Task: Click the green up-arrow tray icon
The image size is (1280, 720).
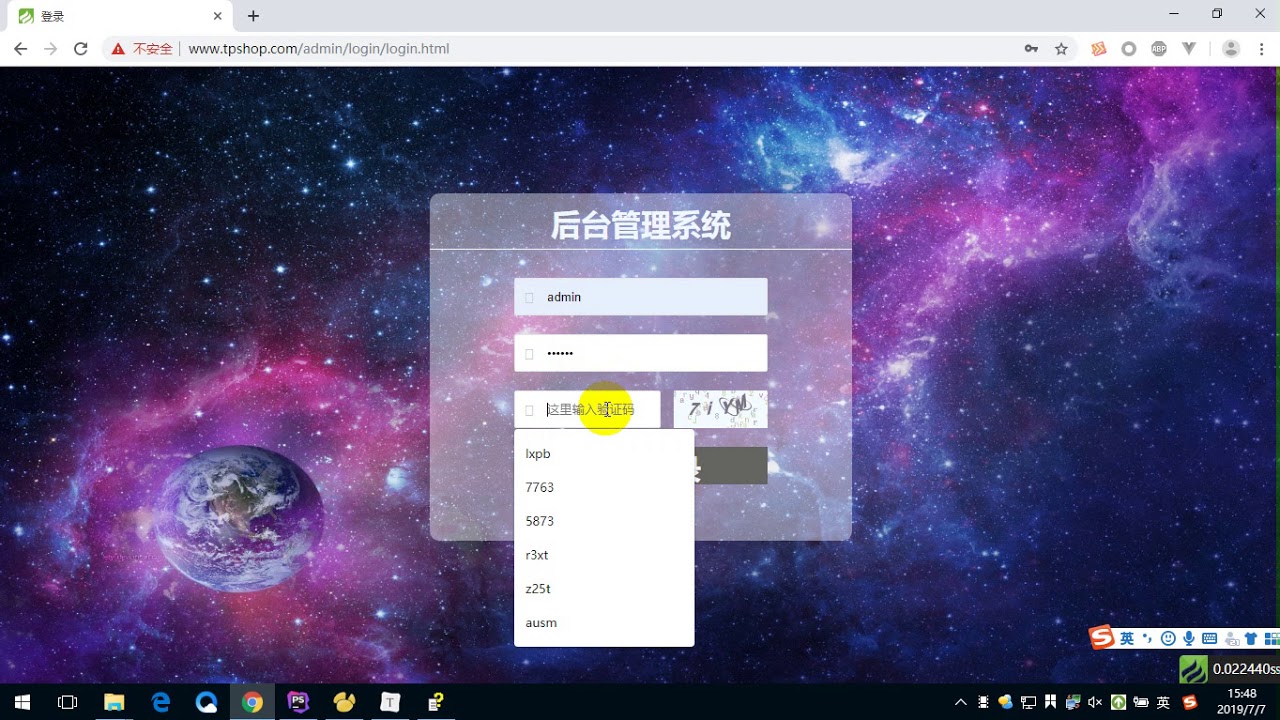Action: 1118,702
